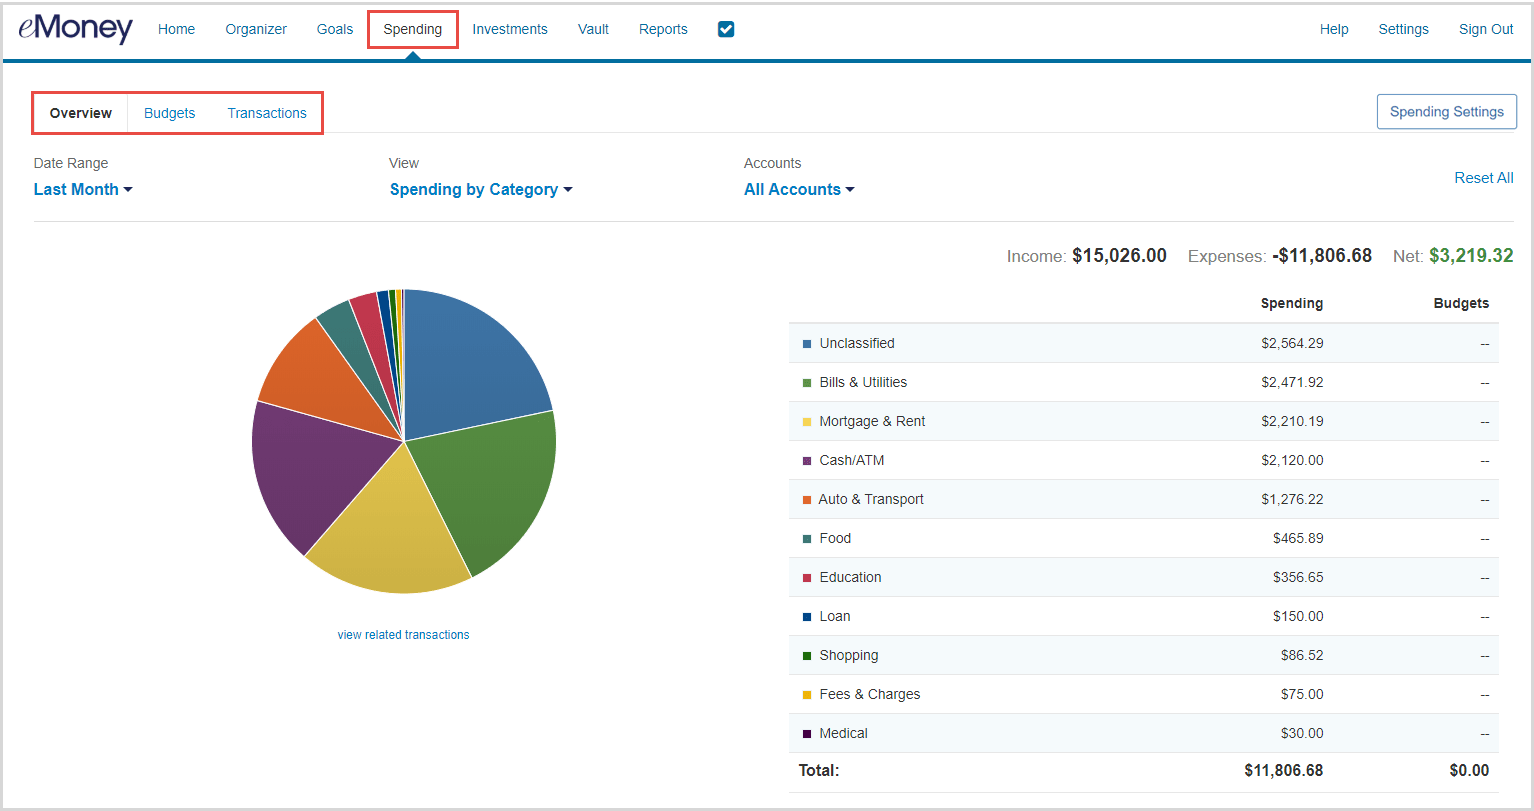The width and height of the screenshot is (1534, 811).
Task: Click the Food category color swatch
Action: click(806, 538)
